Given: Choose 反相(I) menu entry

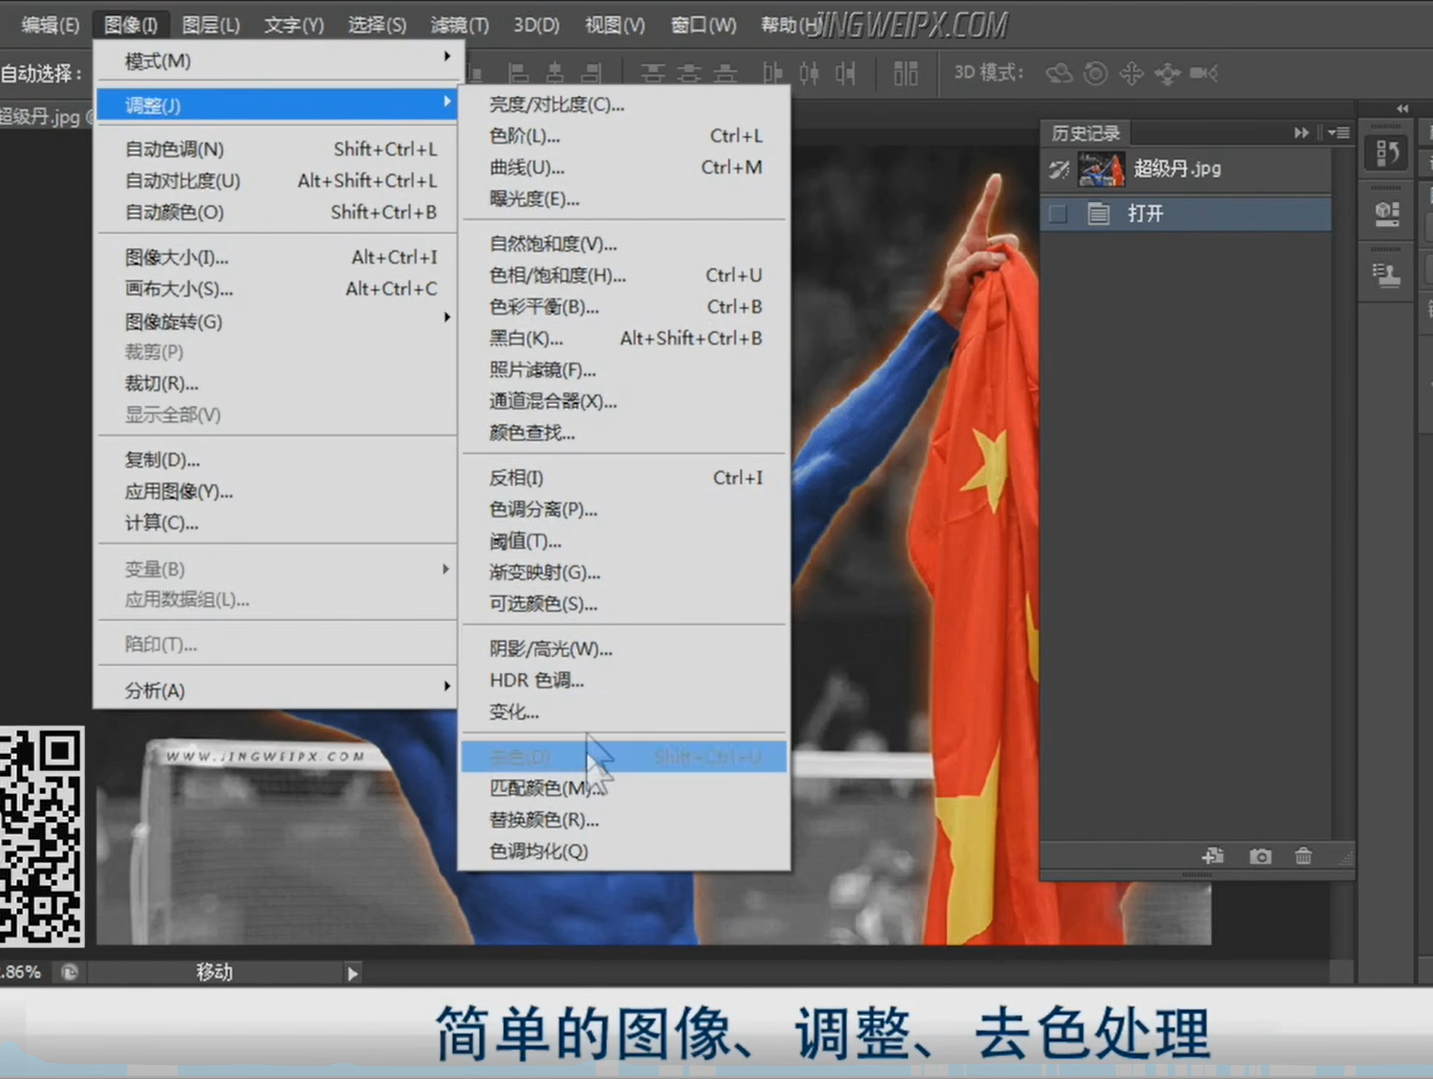Looking at the screenshot, I should point(624,478).
